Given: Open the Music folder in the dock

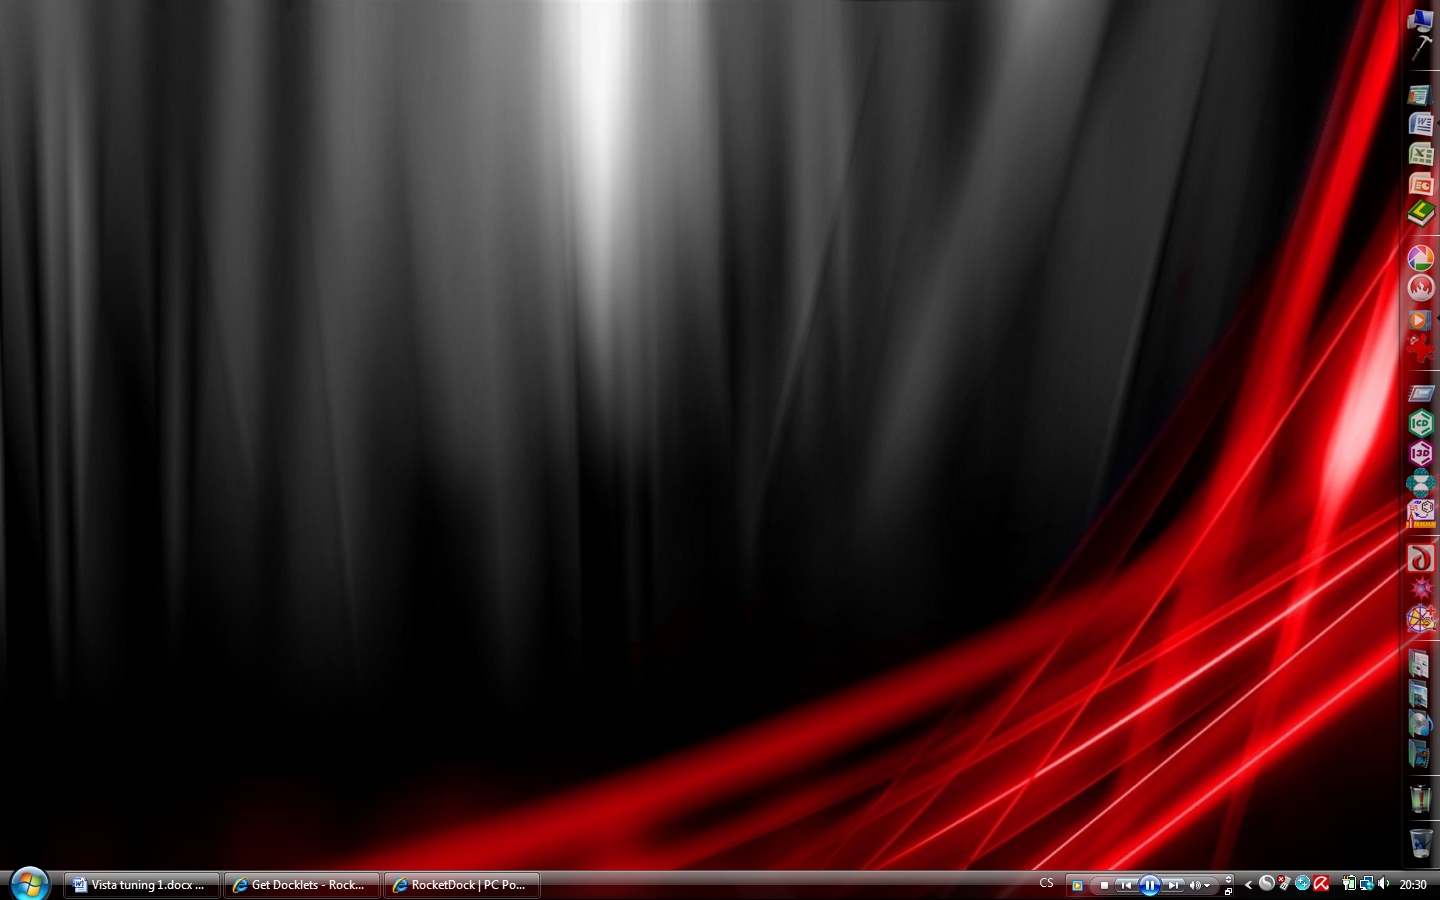Looking at the screenshot, I should pos(1420,723).
